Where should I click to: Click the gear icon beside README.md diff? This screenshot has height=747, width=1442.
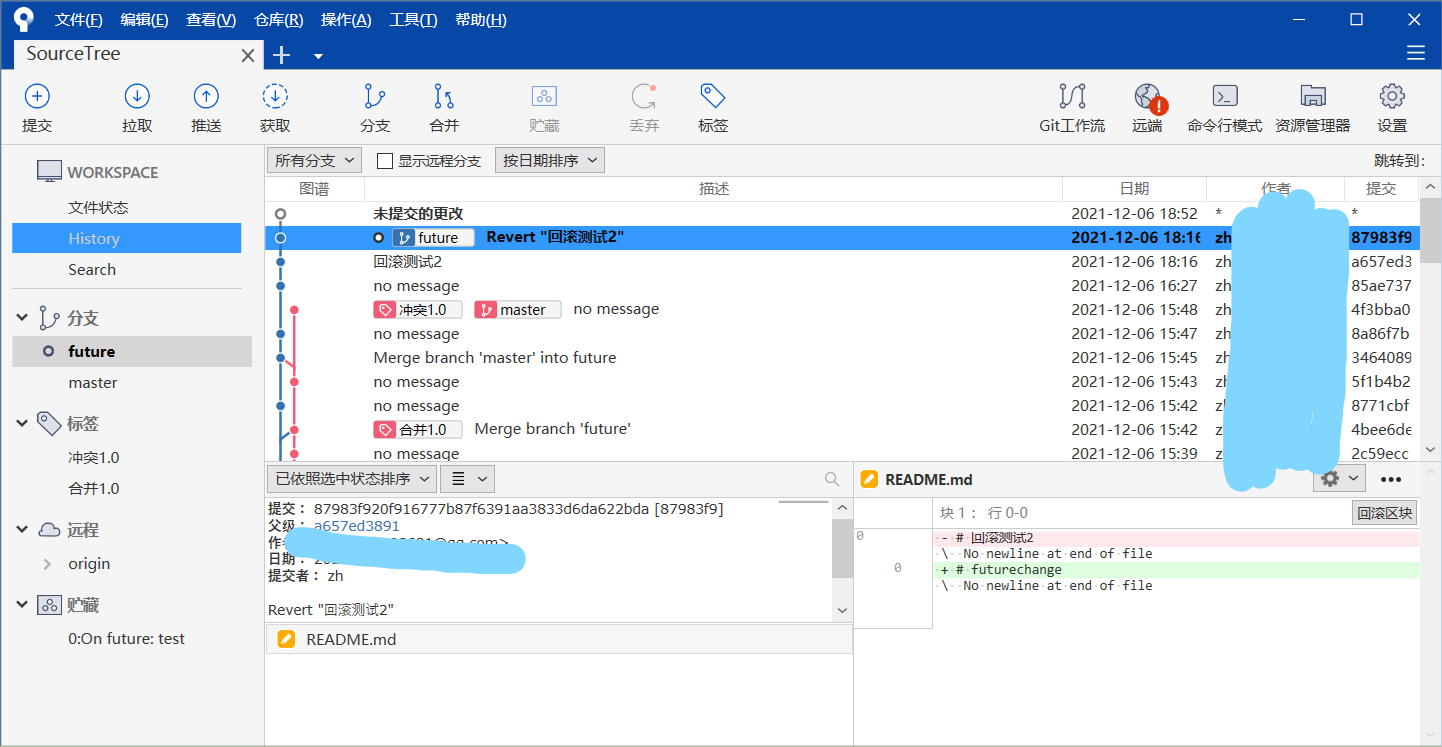pyautogui.click(x=1339, y=478)
